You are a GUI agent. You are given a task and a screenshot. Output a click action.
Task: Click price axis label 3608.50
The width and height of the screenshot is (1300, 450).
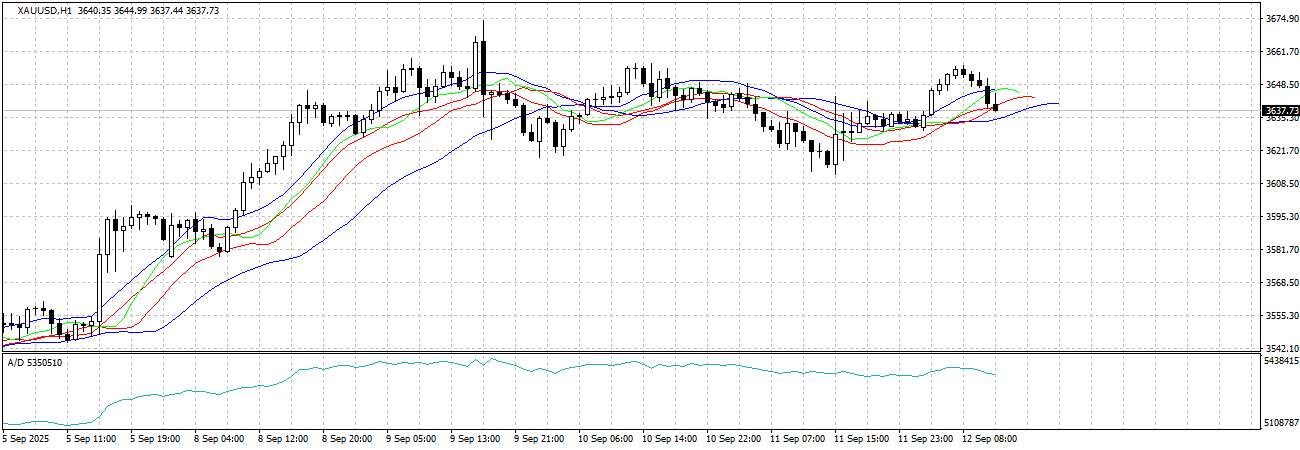(1281, 184)
